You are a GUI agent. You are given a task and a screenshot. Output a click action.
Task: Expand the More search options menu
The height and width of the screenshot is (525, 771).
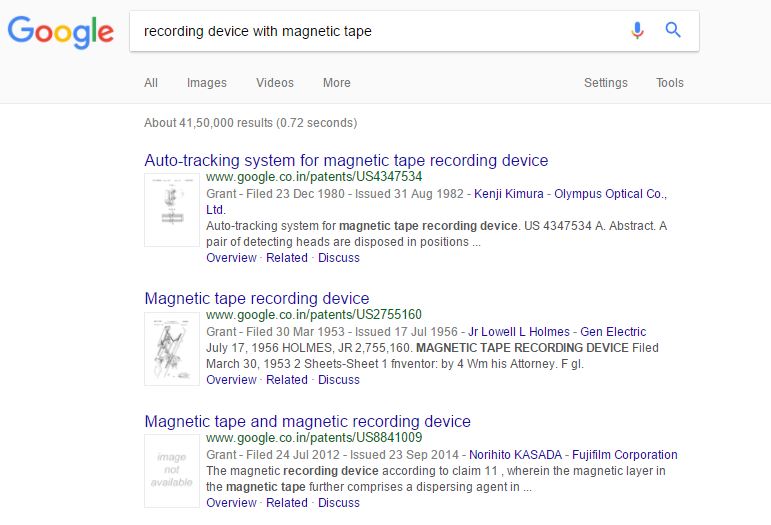[x=336, y=83]
